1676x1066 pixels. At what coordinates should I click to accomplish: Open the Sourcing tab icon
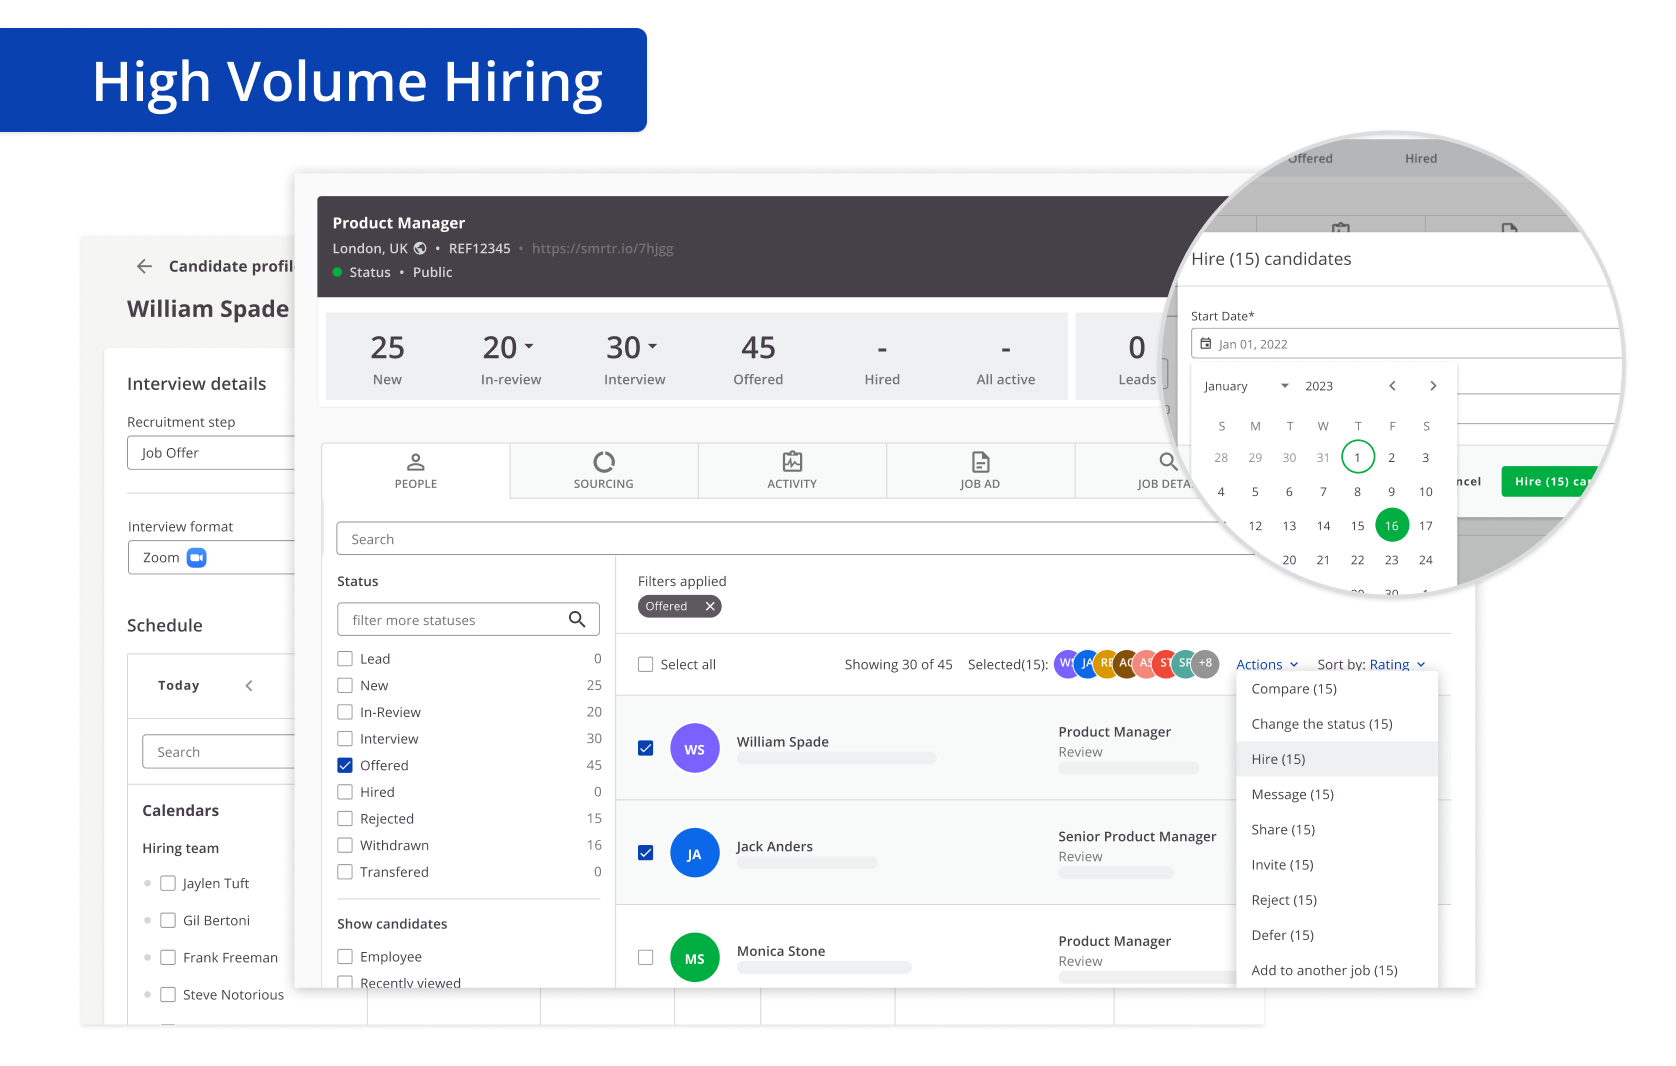[x=603, y=462]
